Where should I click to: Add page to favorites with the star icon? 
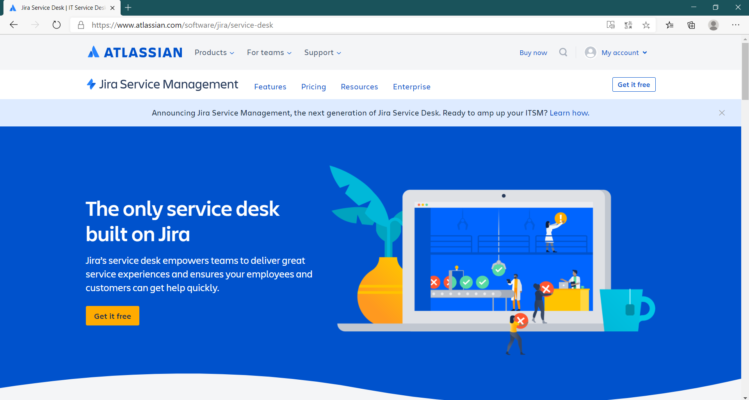pyautogui.click(x=646, y=25)
